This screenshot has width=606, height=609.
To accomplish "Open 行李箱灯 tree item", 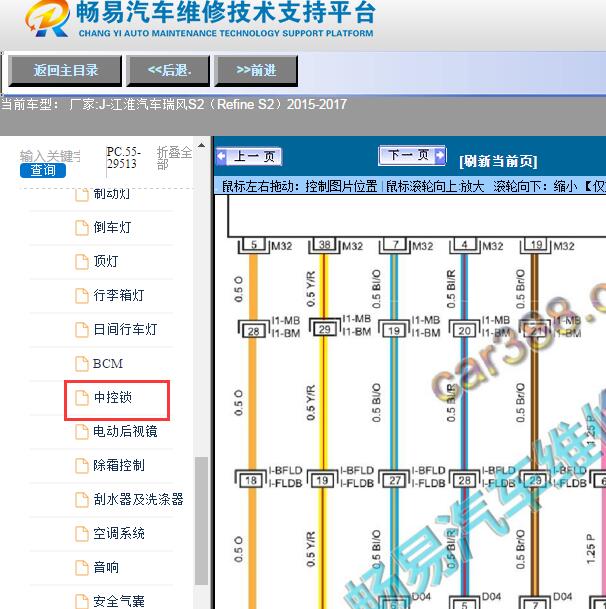I will click(118, 295).
